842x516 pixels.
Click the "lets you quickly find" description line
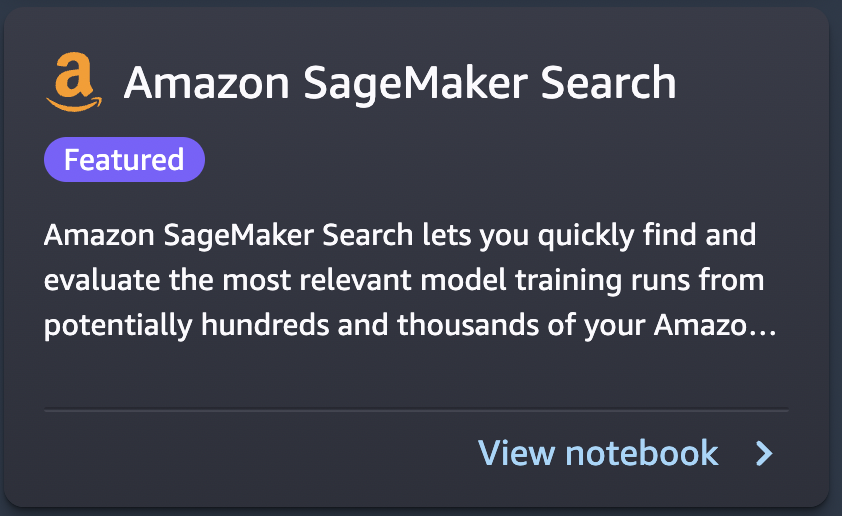coord(400,235)
